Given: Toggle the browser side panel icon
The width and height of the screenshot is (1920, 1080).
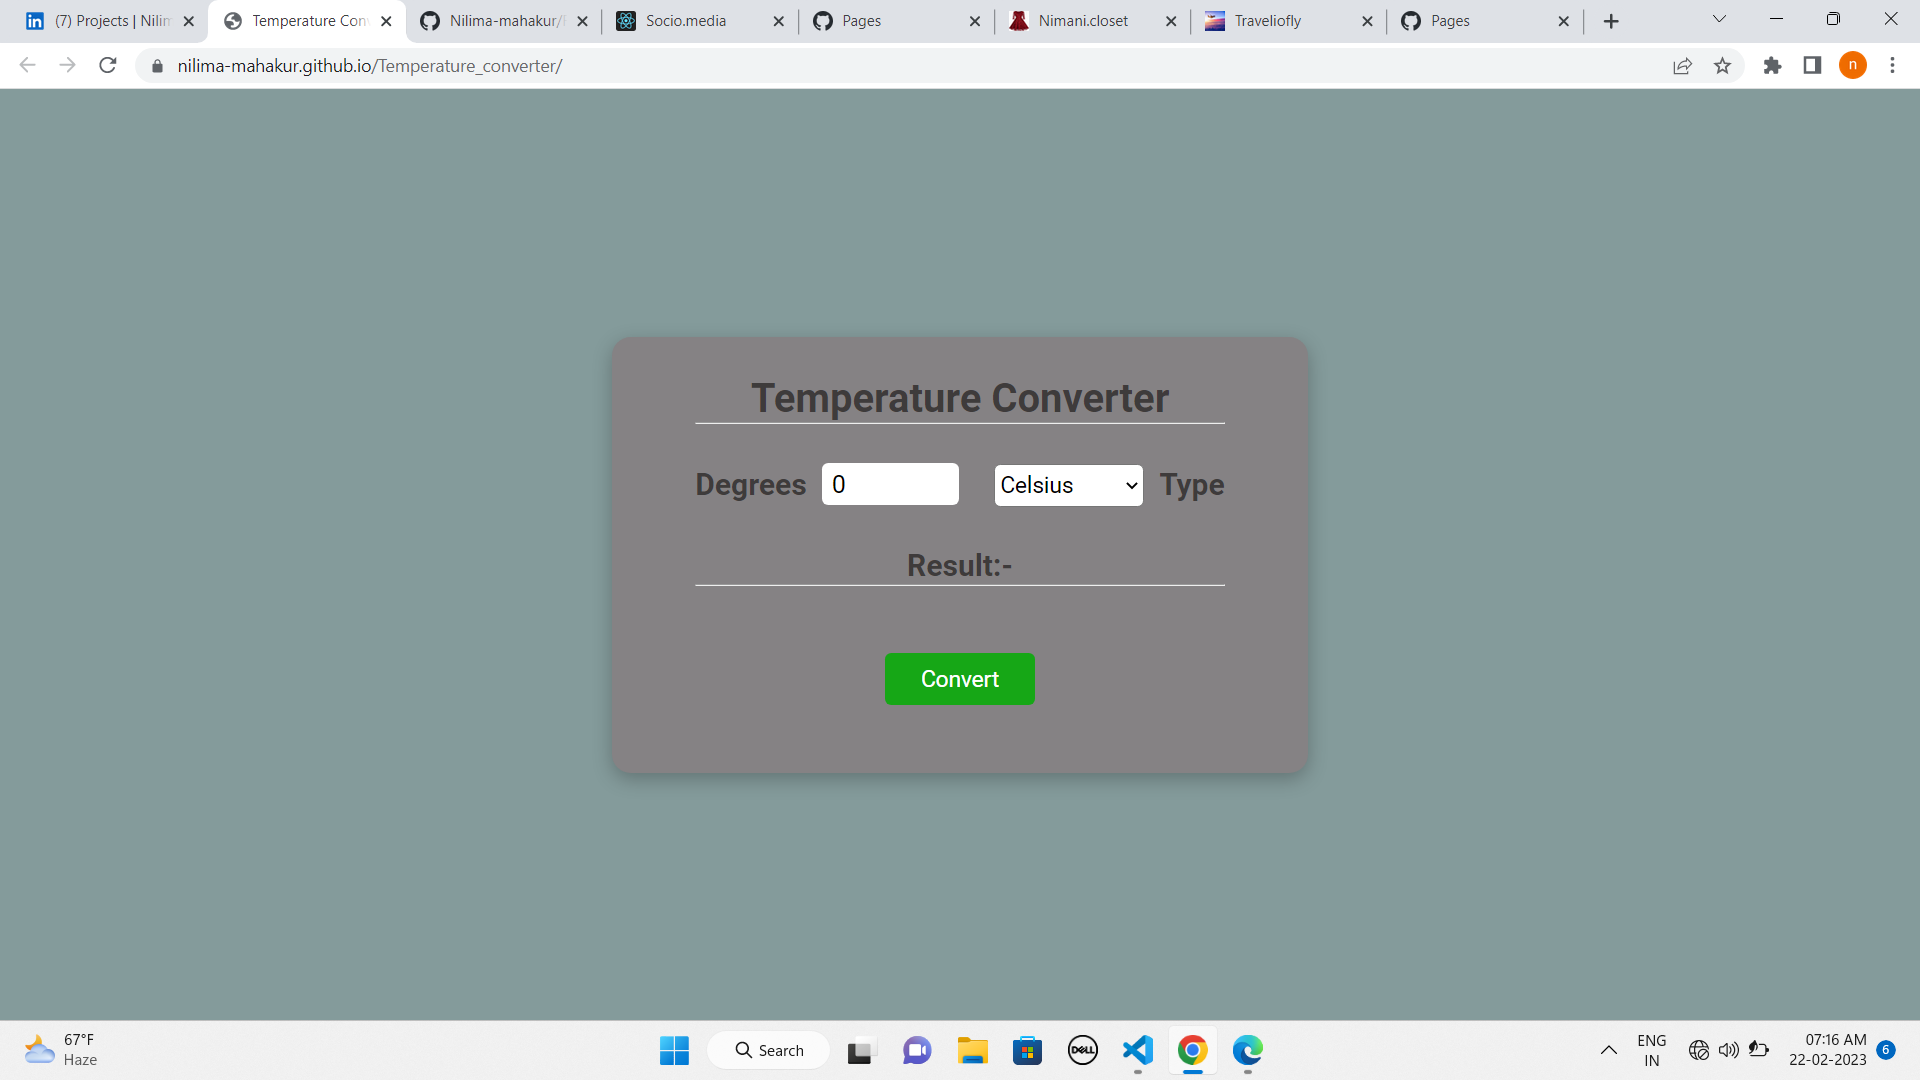Looking at the screenshot, I should pyautogui.click(x=1812, y=66).
